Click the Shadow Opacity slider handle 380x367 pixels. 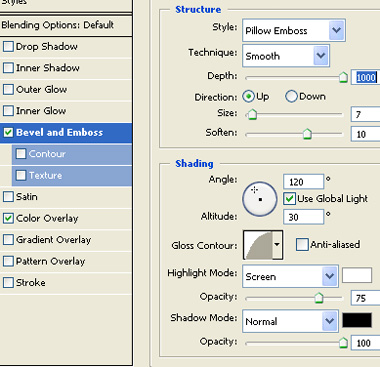click(x=343, y=343)
